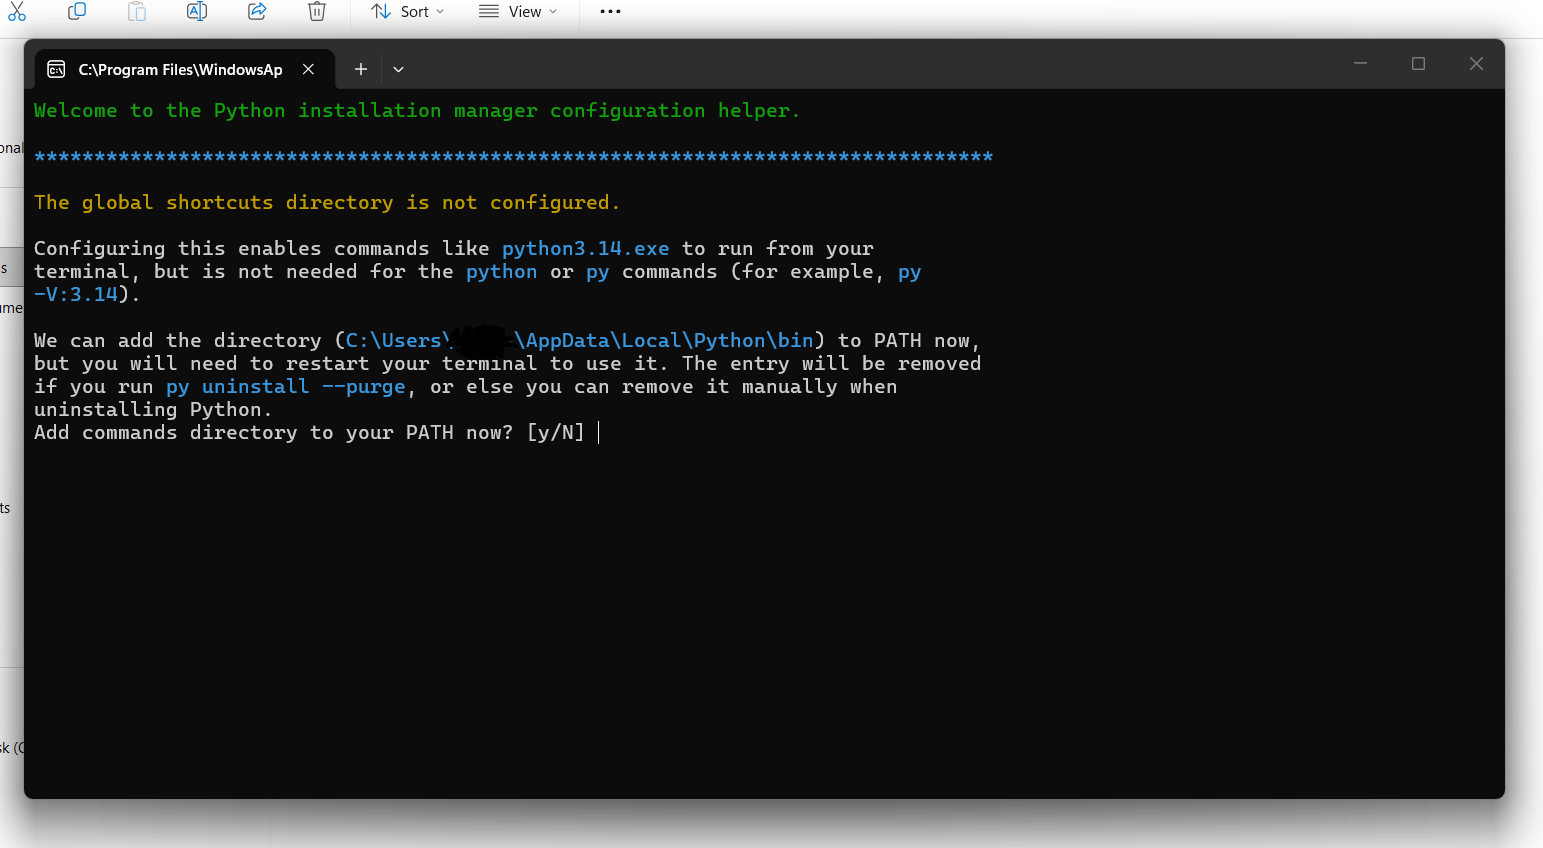Screen dimensions: 1543x848
Task: Close the terminal window
Action: click(1476, 63)
